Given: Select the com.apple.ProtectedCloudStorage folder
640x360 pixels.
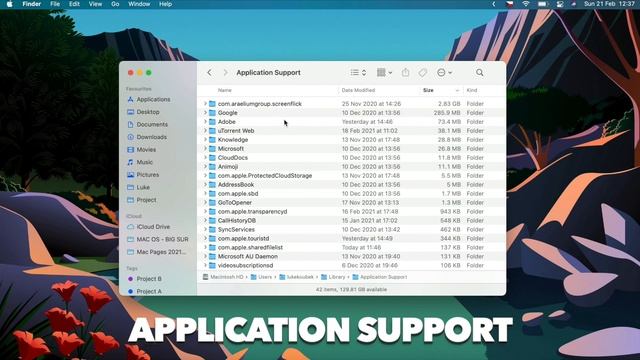Looking at the screenshot, I should [351, 176].
